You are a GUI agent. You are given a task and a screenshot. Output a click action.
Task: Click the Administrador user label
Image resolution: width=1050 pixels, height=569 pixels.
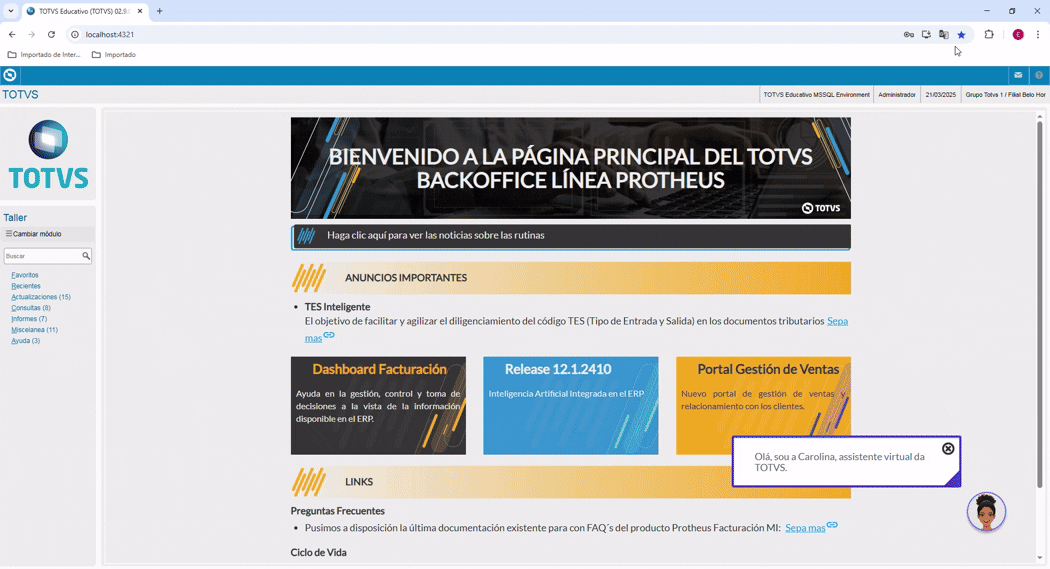[897, 95]
